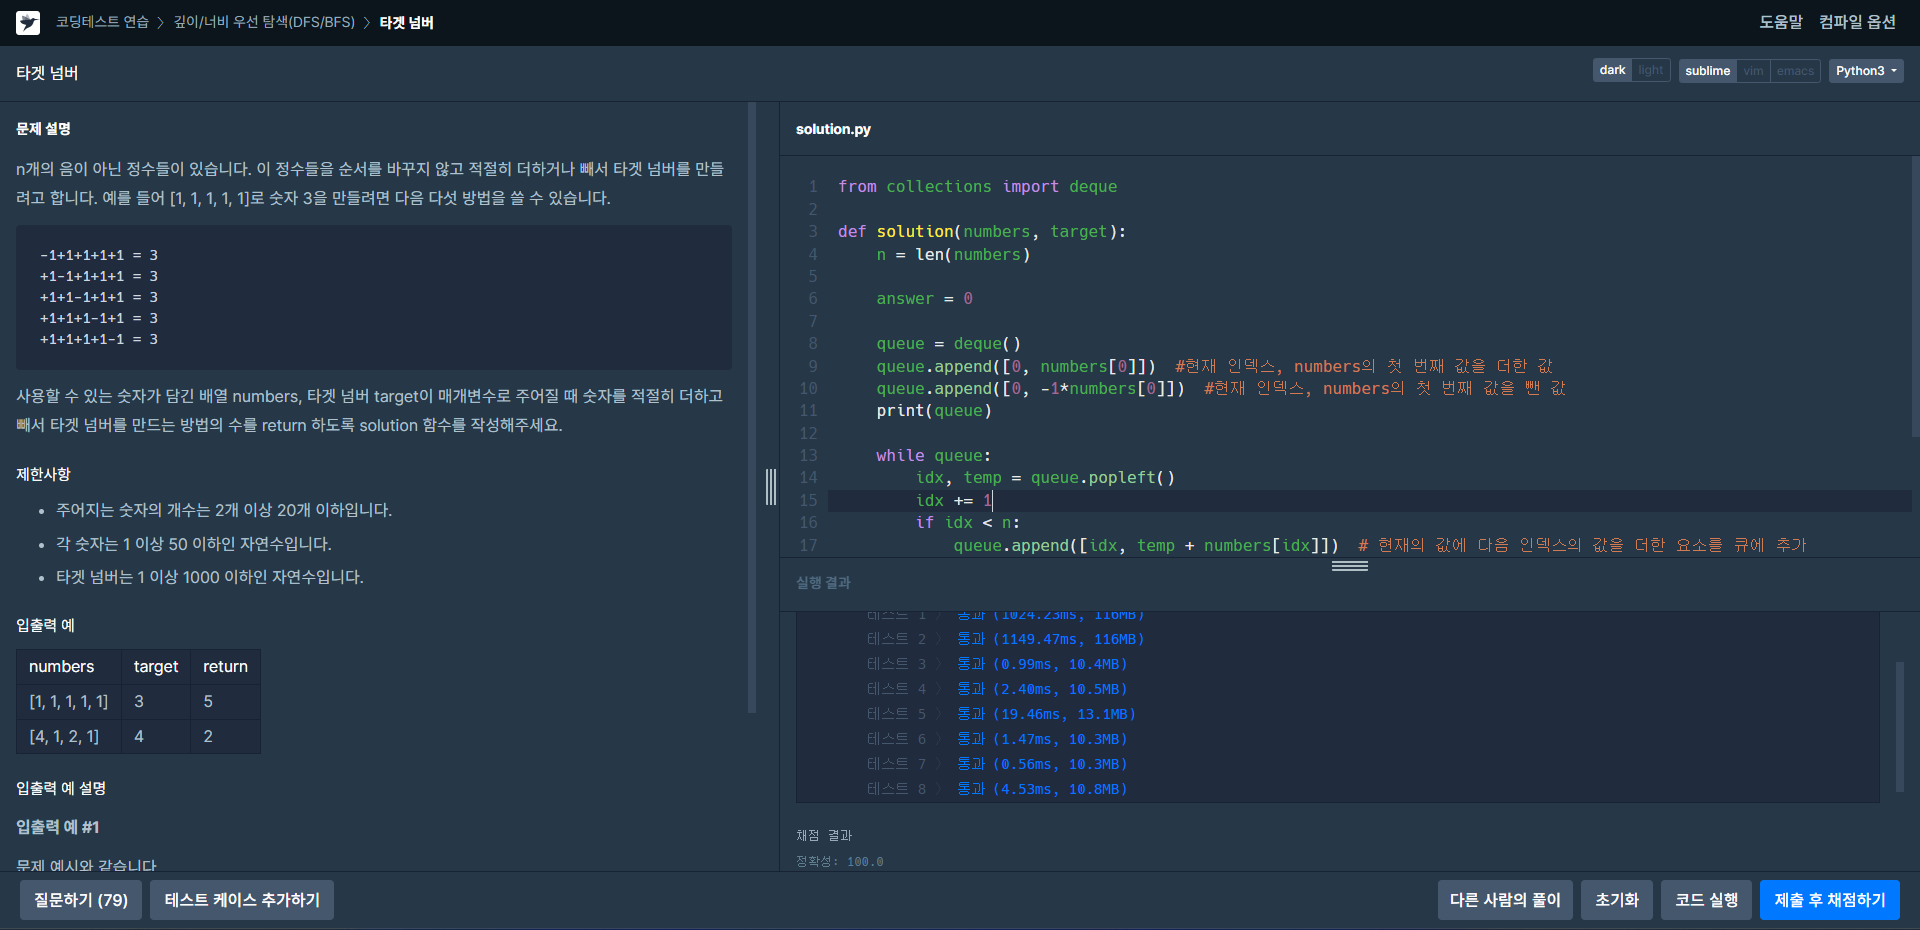1920x930 pixels.
Task: Click the '정확성: 100.0' score text
Action: (840, 861)
